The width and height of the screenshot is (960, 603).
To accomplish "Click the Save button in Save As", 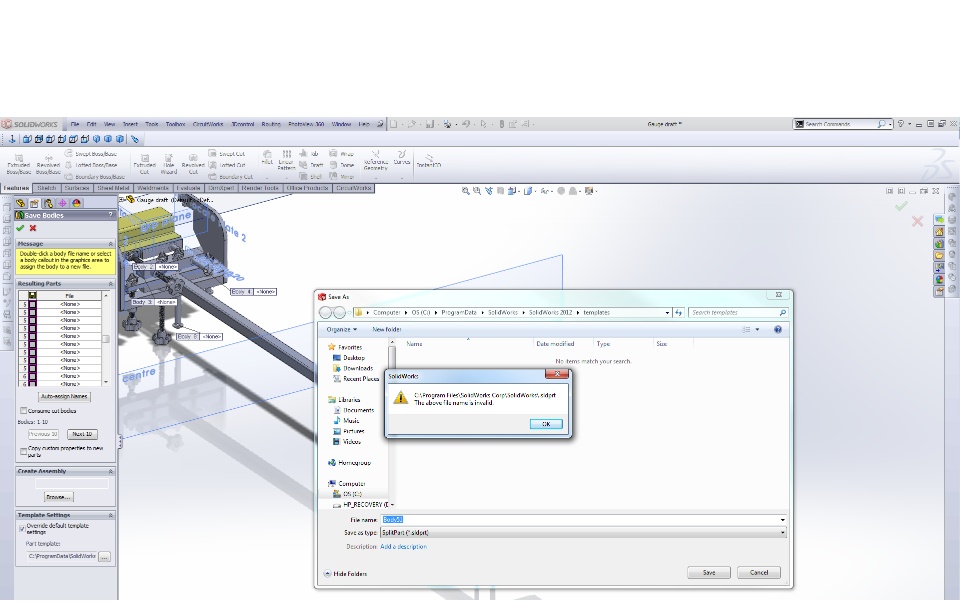I will tap(709, 572).
